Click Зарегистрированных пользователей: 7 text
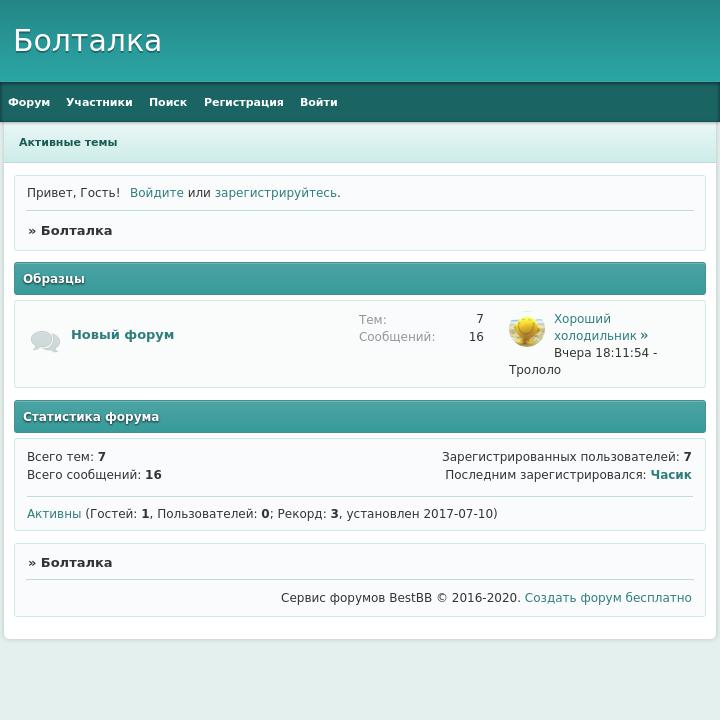The width and height of the screenshot is (720, 720). [567, 457]
